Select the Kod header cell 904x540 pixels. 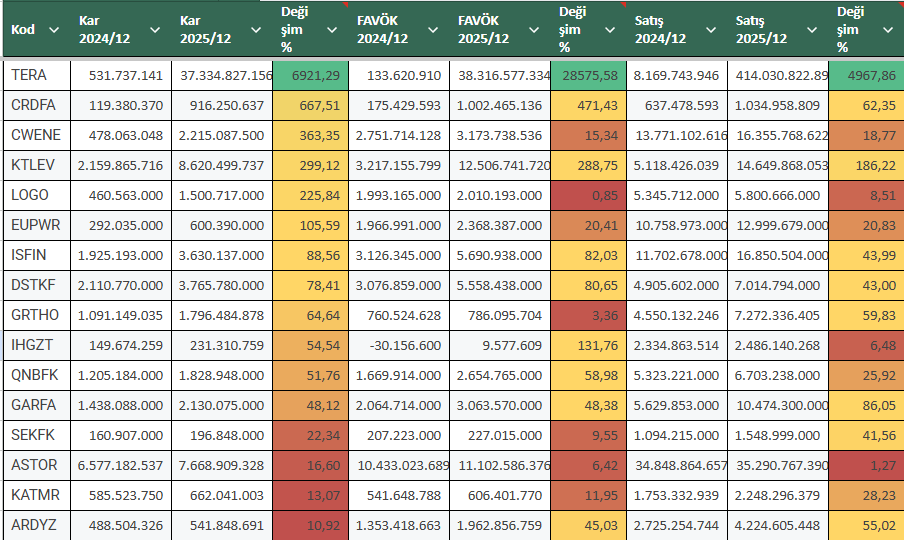tap(37, 29)
